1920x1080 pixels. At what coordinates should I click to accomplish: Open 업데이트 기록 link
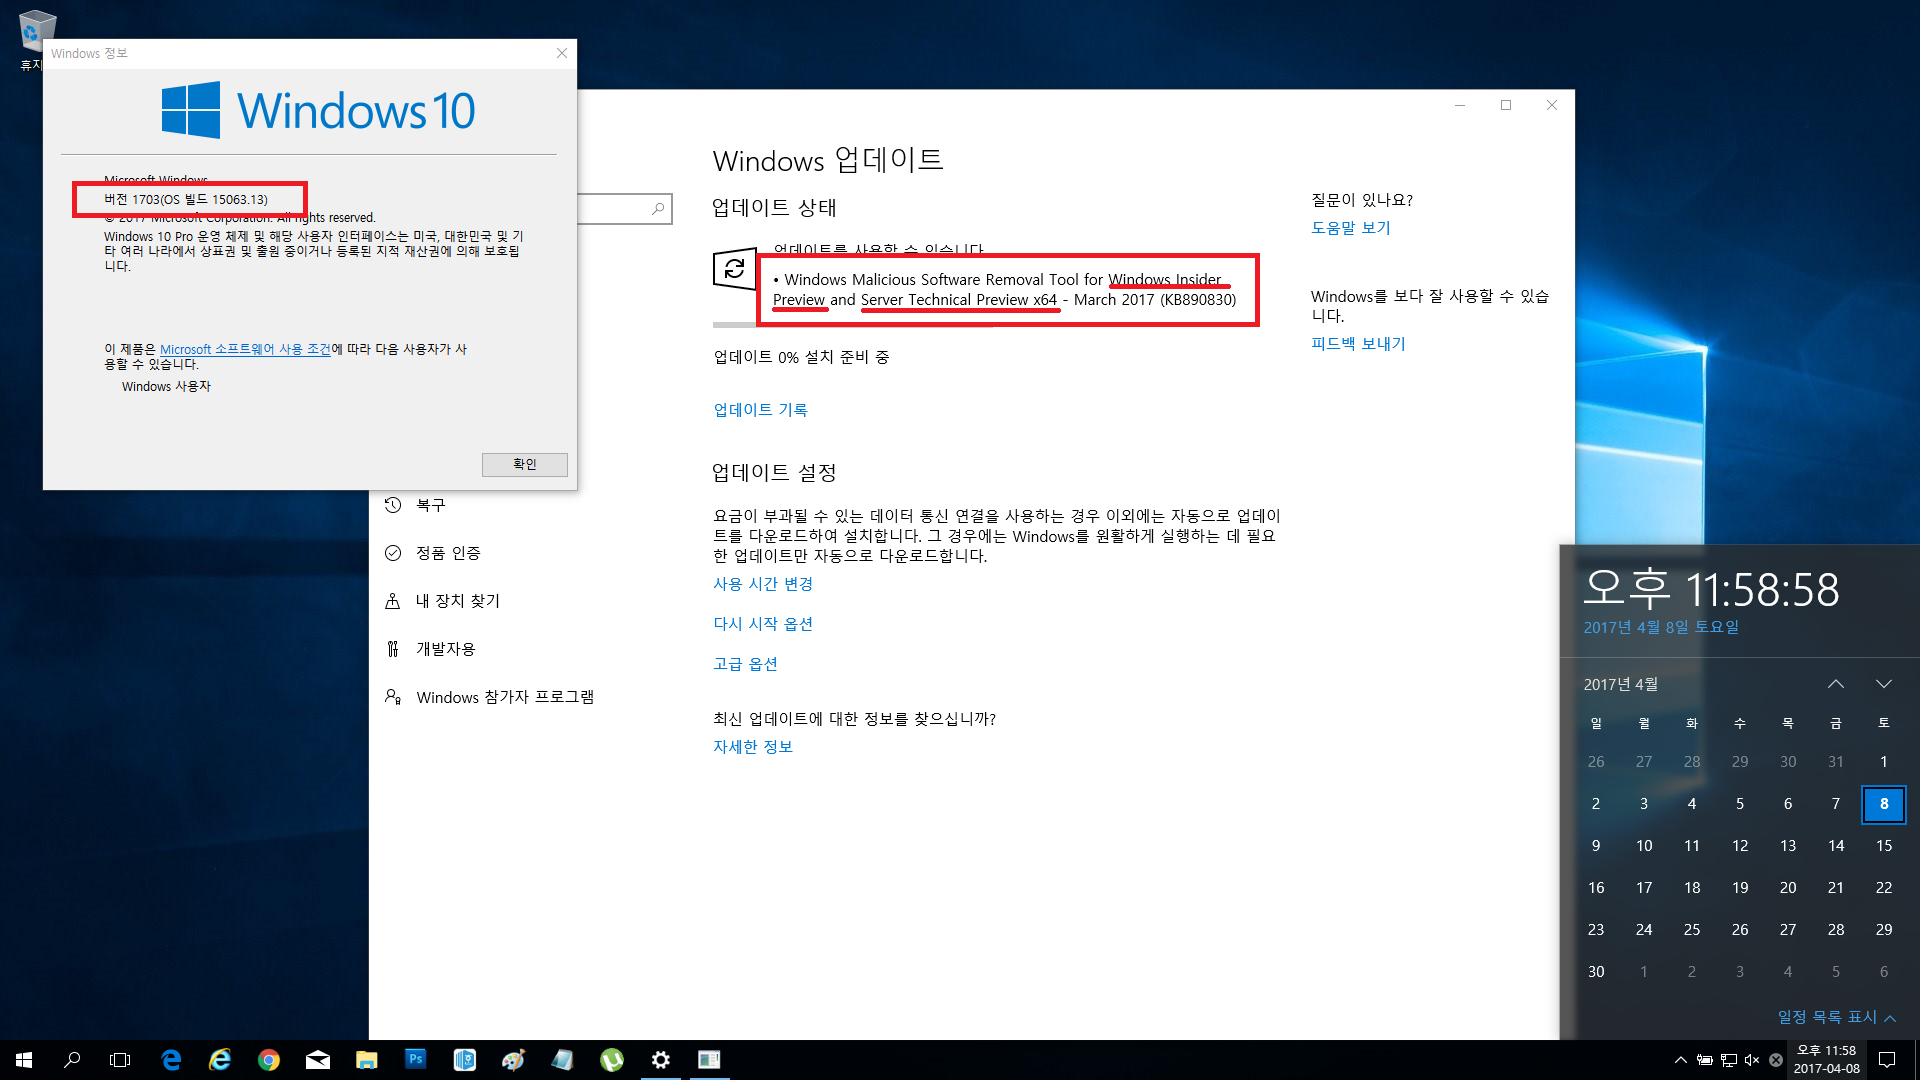(760, 410)
